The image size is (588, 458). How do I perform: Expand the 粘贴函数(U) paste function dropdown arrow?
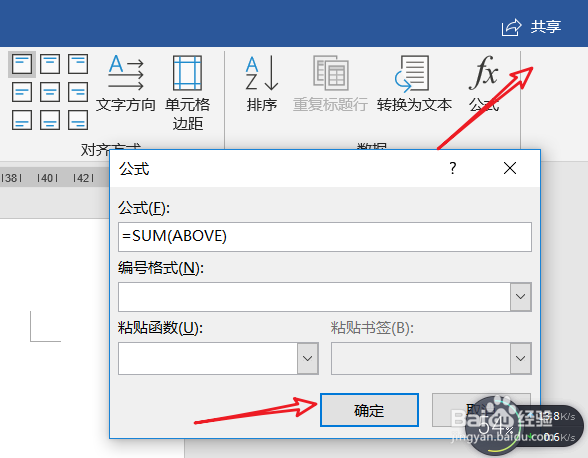308,358
